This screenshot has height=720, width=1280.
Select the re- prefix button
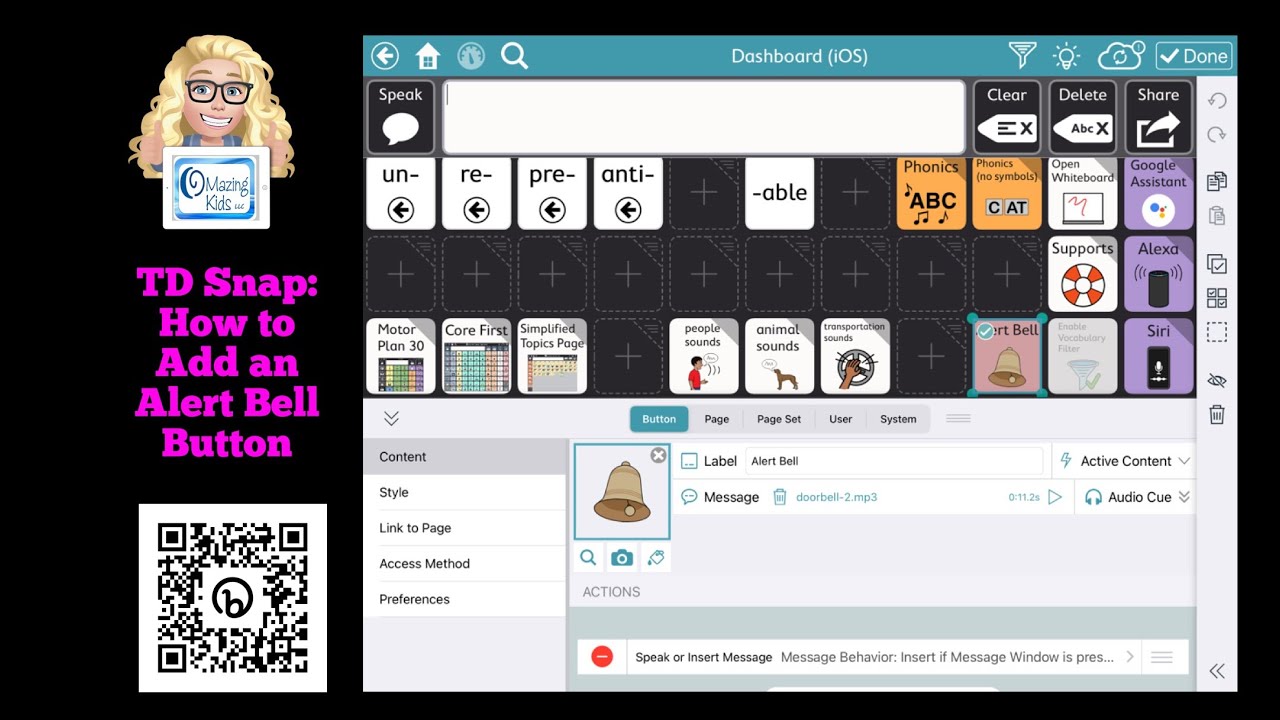click(476, 194)
